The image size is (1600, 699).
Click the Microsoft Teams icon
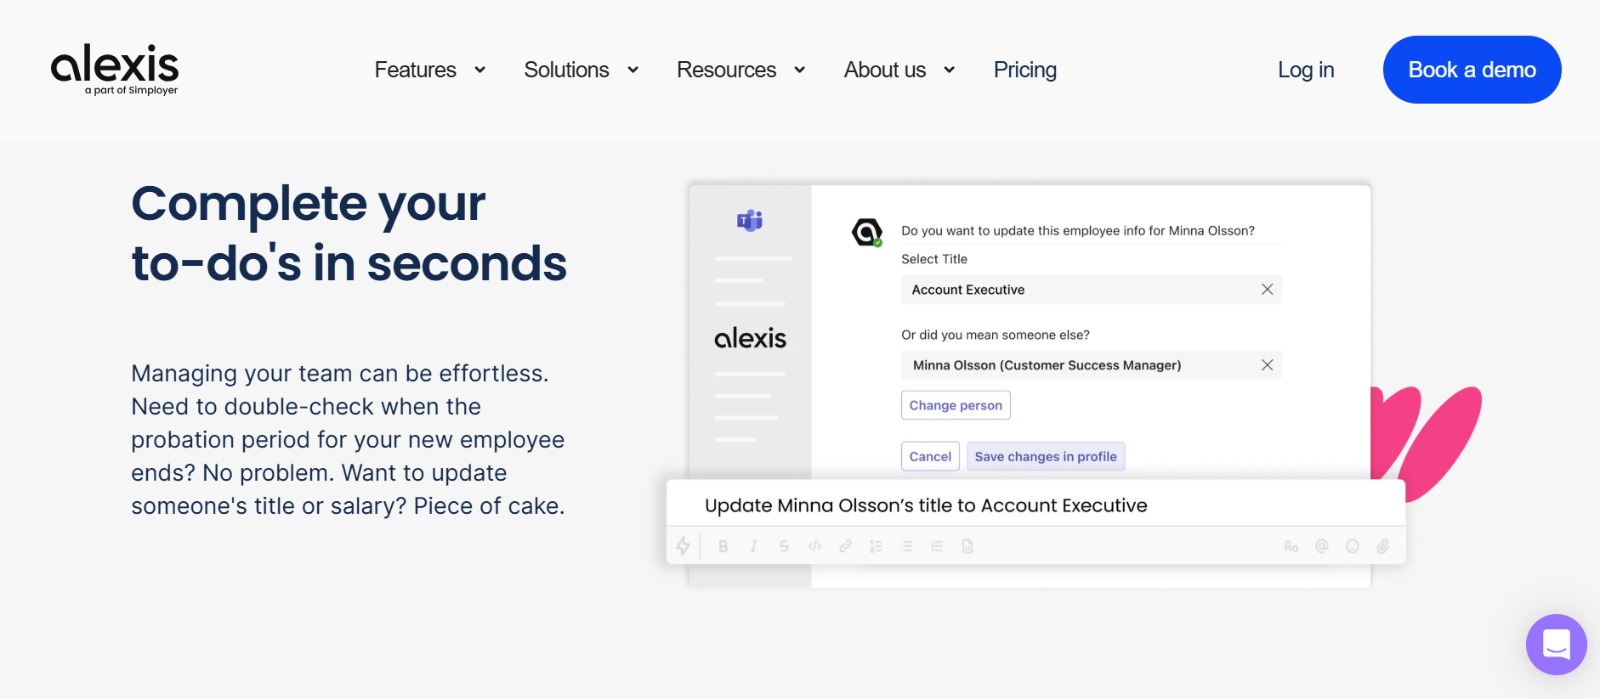[750, 221]
